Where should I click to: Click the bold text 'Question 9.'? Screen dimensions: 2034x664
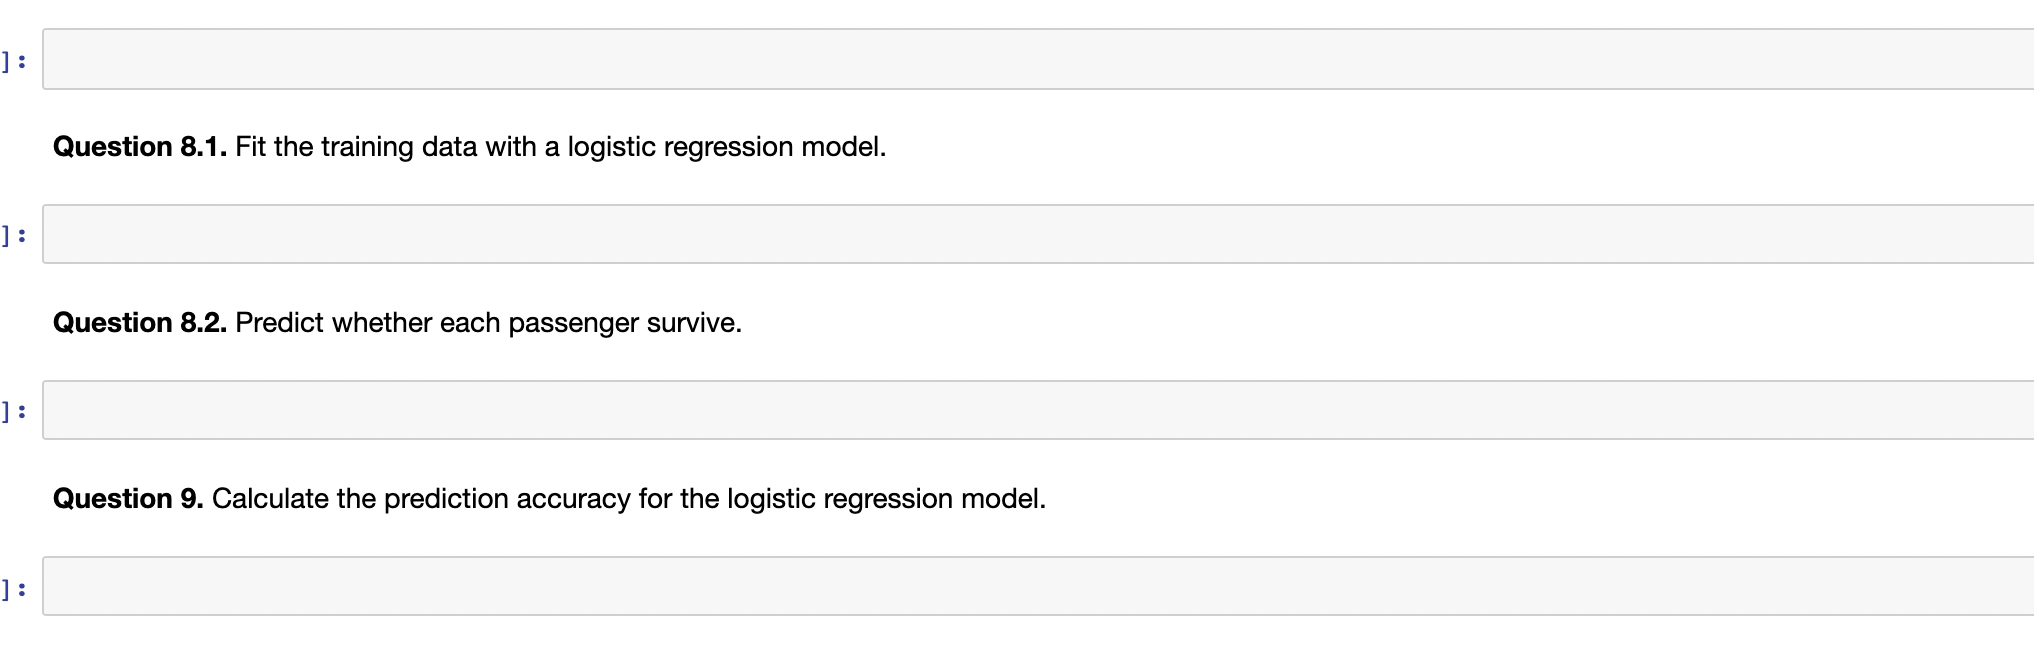(129, 498)
